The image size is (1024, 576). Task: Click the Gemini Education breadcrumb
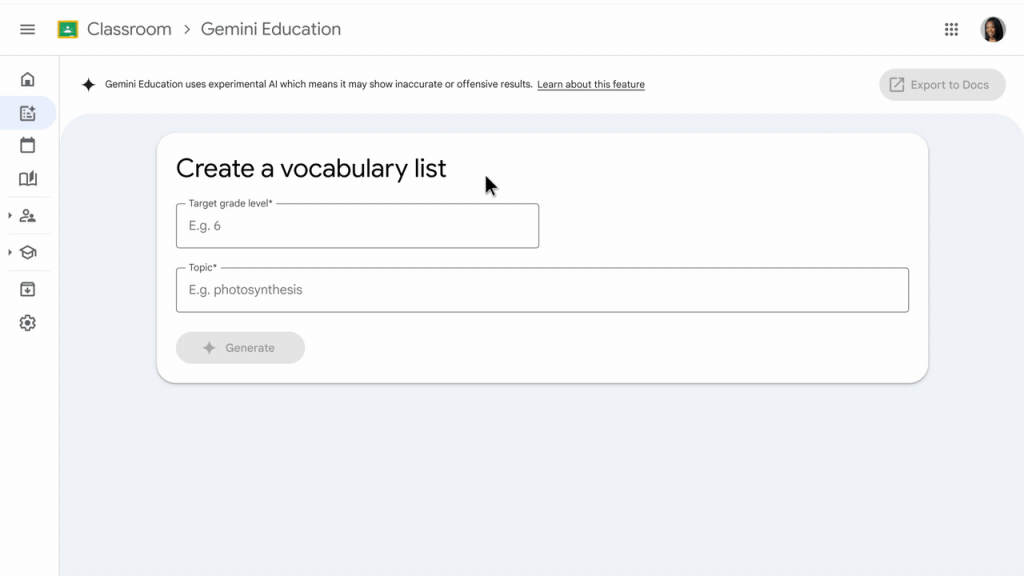[271, 30]
